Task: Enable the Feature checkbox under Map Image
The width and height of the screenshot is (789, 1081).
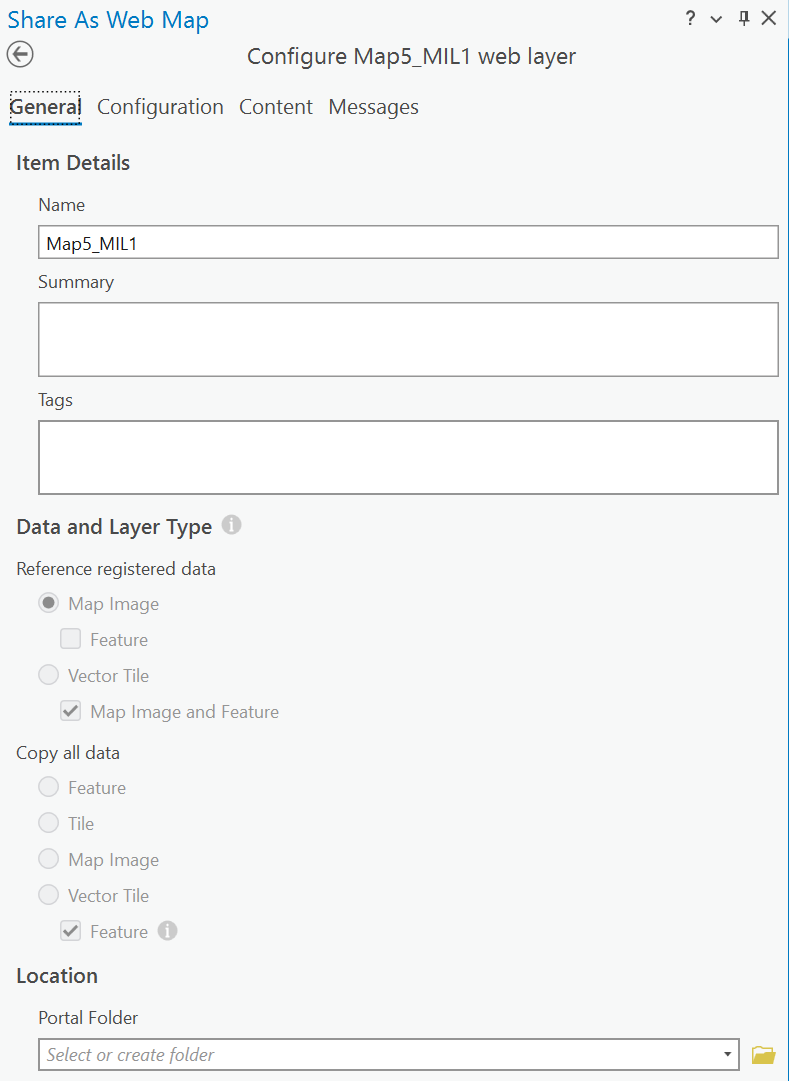Action: point(70,639)
